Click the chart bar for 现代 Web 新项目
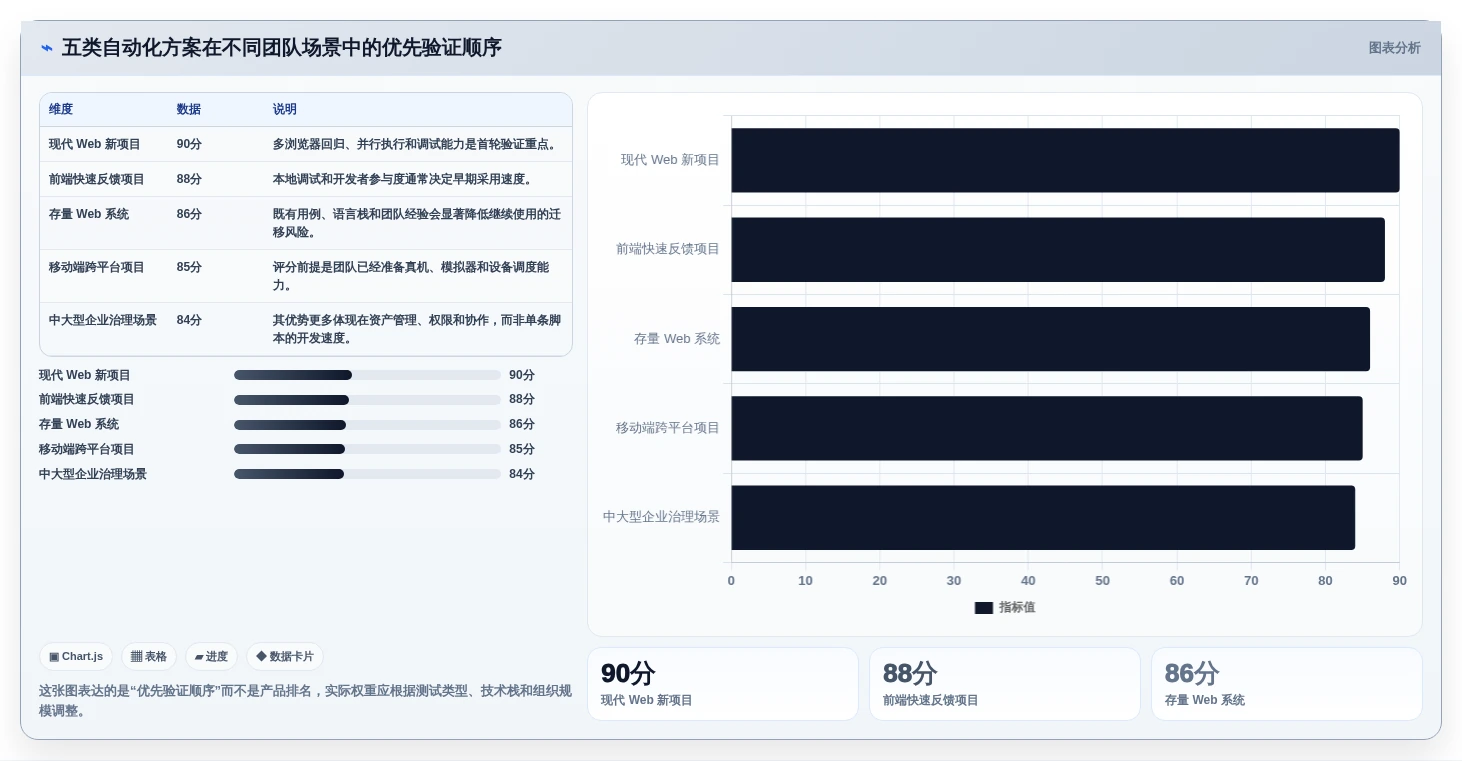The height and width of the screenshot is (761, 1462). (x=1065, y=160)
